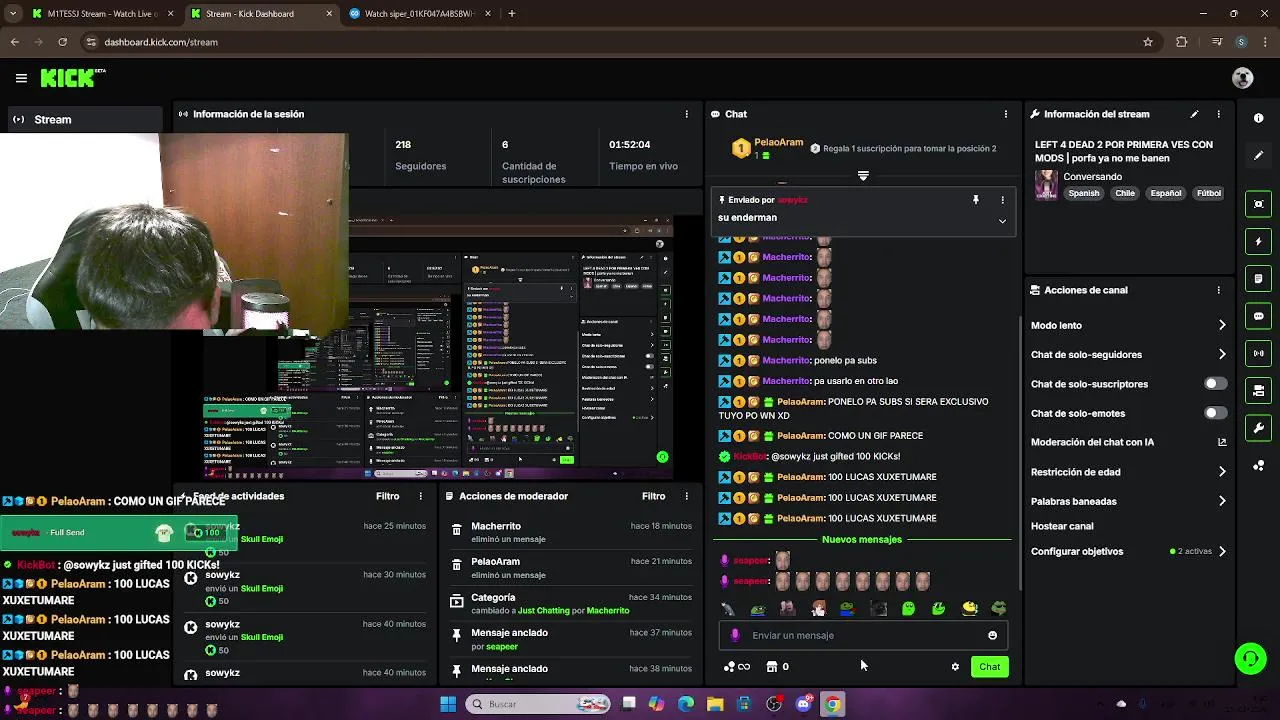The height and width of the screenshot is (720, 1280).
Task: Click the KICK logo
Action: pos(73,78)
